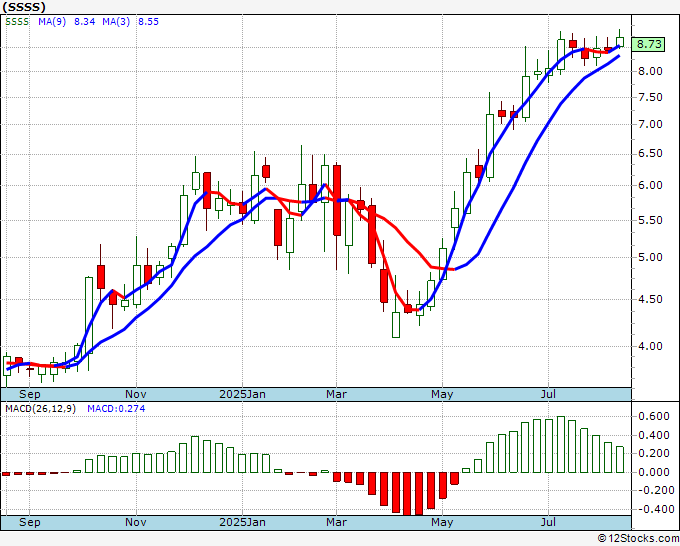
Task: Click the 8.55 moving average value
Action: pos(148,22)
